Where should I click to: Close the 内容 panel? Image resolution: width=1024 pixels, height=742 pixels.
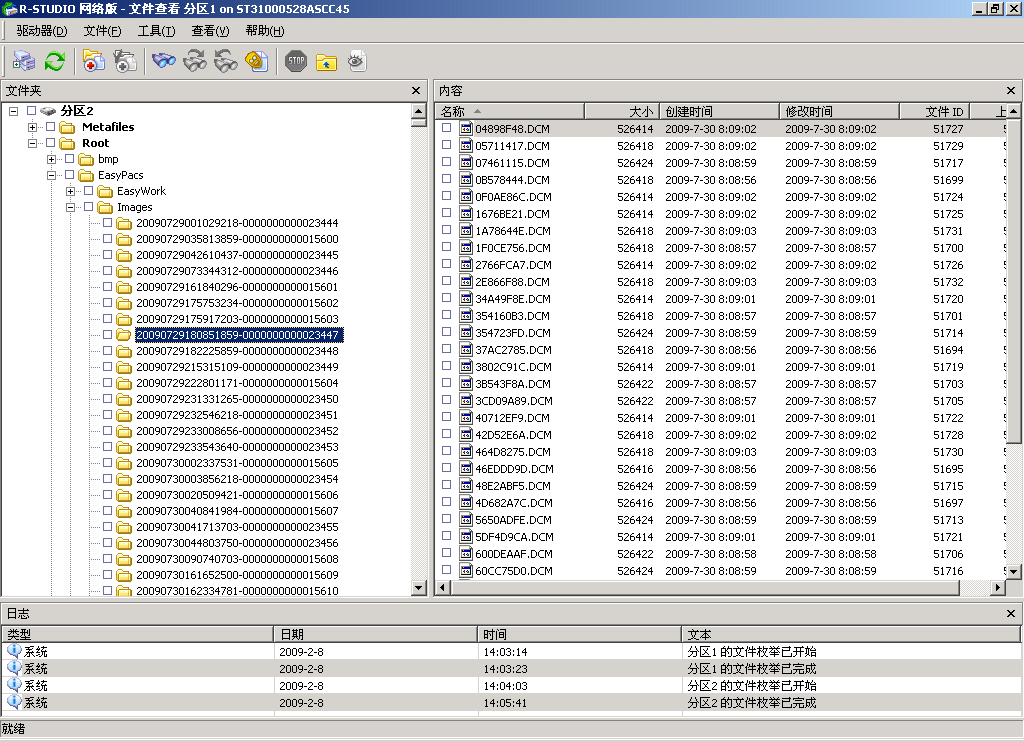coord(1010,91)
